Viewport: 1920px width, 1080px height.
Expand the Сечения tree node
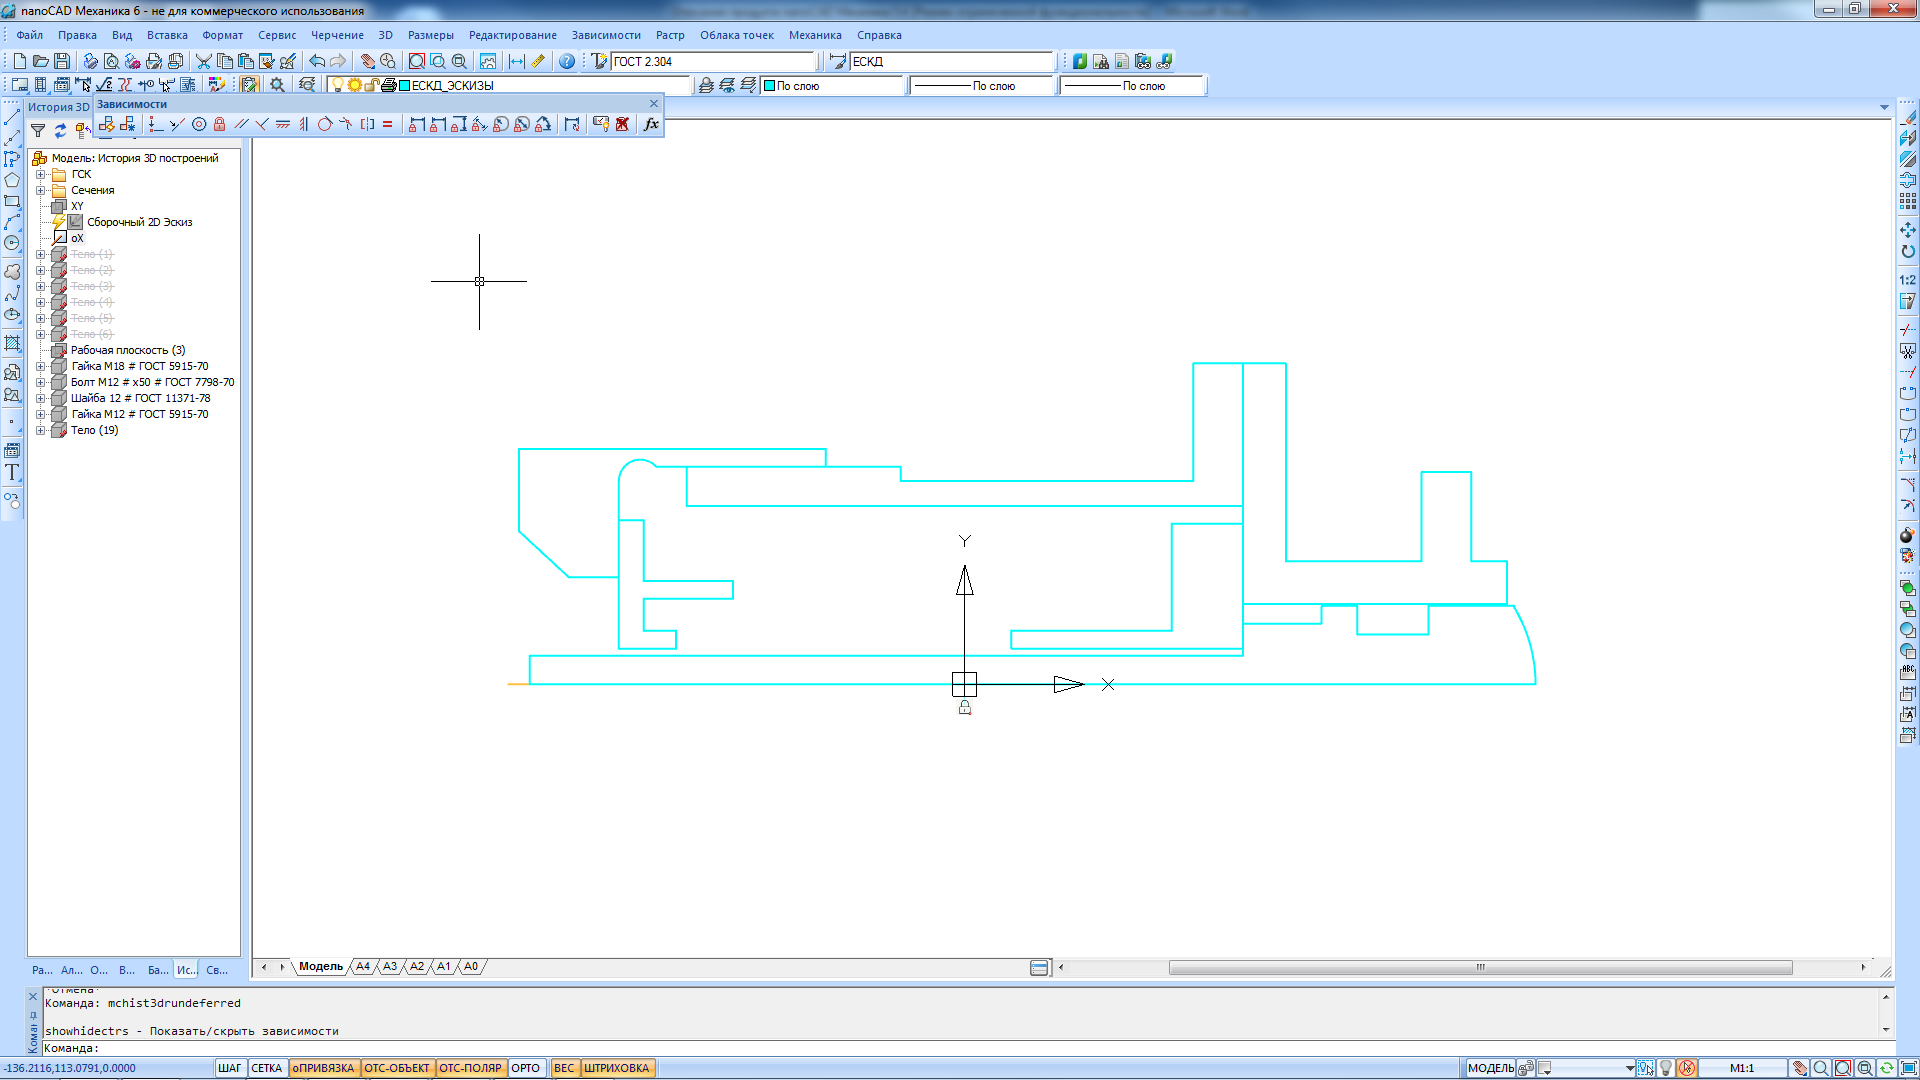41,190
